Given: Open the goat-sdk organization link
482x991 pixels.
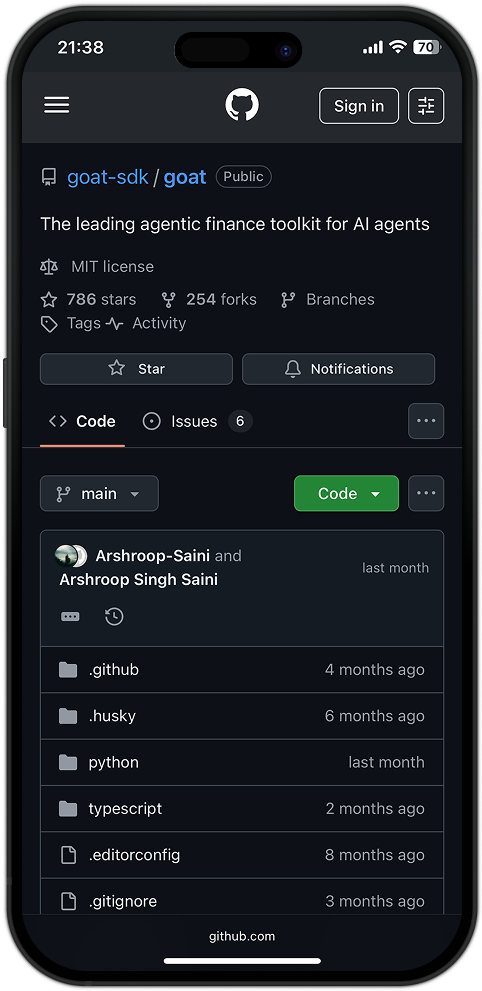Looking at the screenshot, I should point(108,177).
